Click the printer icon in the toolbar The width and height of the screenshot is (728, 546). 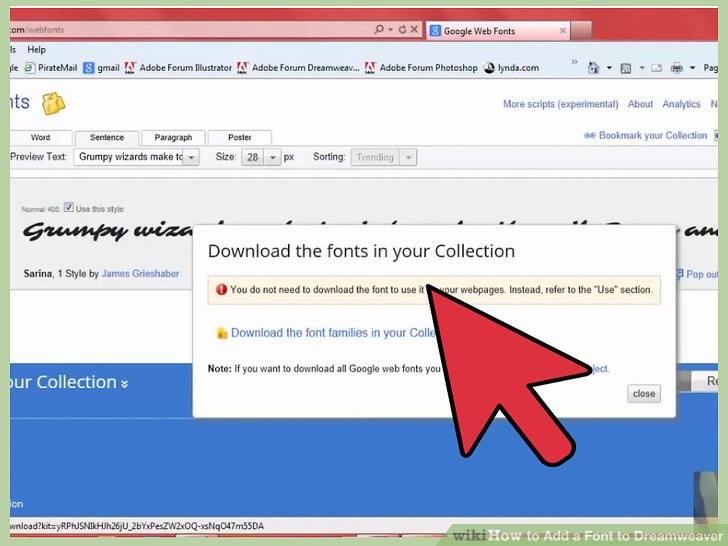[x=677, y=68]
